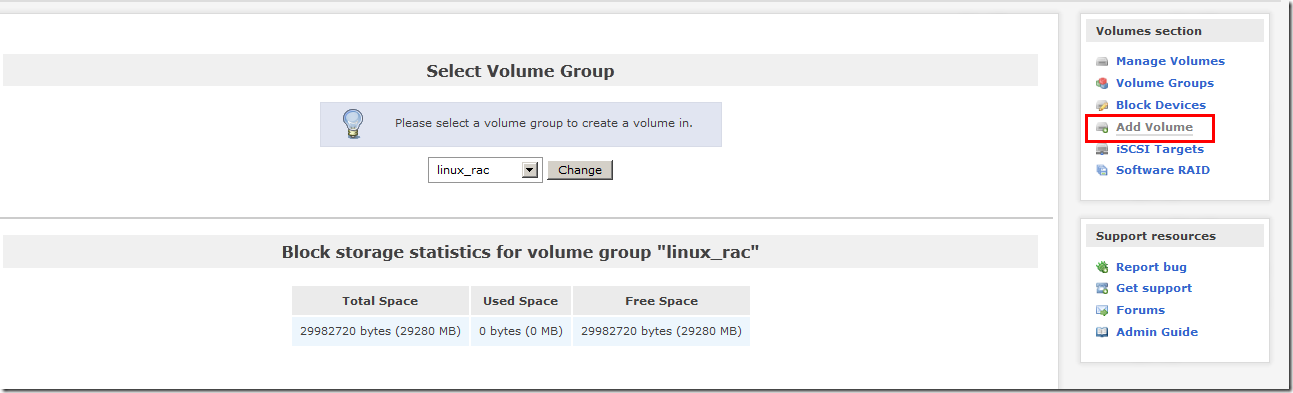
Task: Click the Free Space column header
Action: 661,301
